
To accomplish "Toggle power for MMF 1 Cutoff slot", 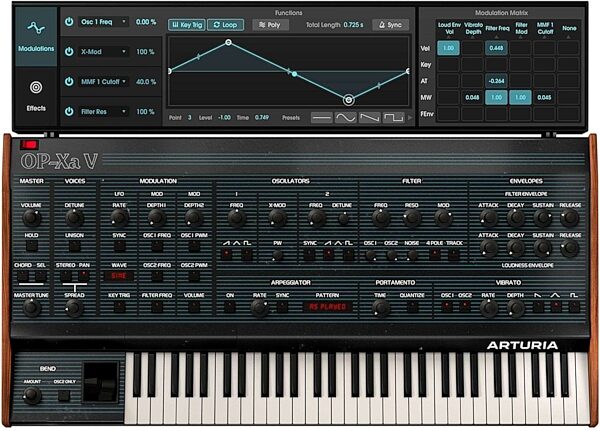I will 69,82.
